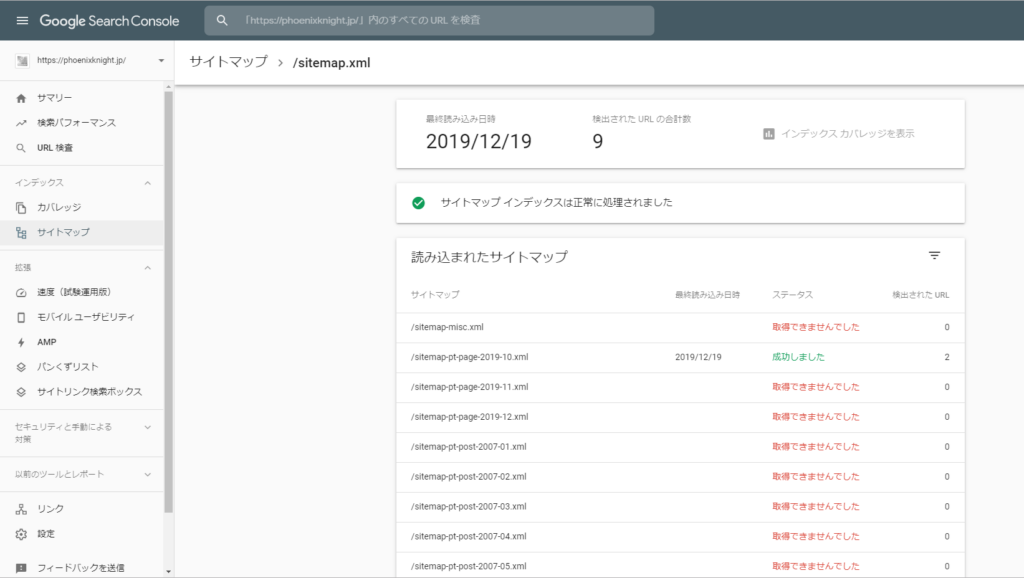Open the モバイル ユーザビリティ phone icon
The width and height of the screenshot is (1024, 578).
21,317
